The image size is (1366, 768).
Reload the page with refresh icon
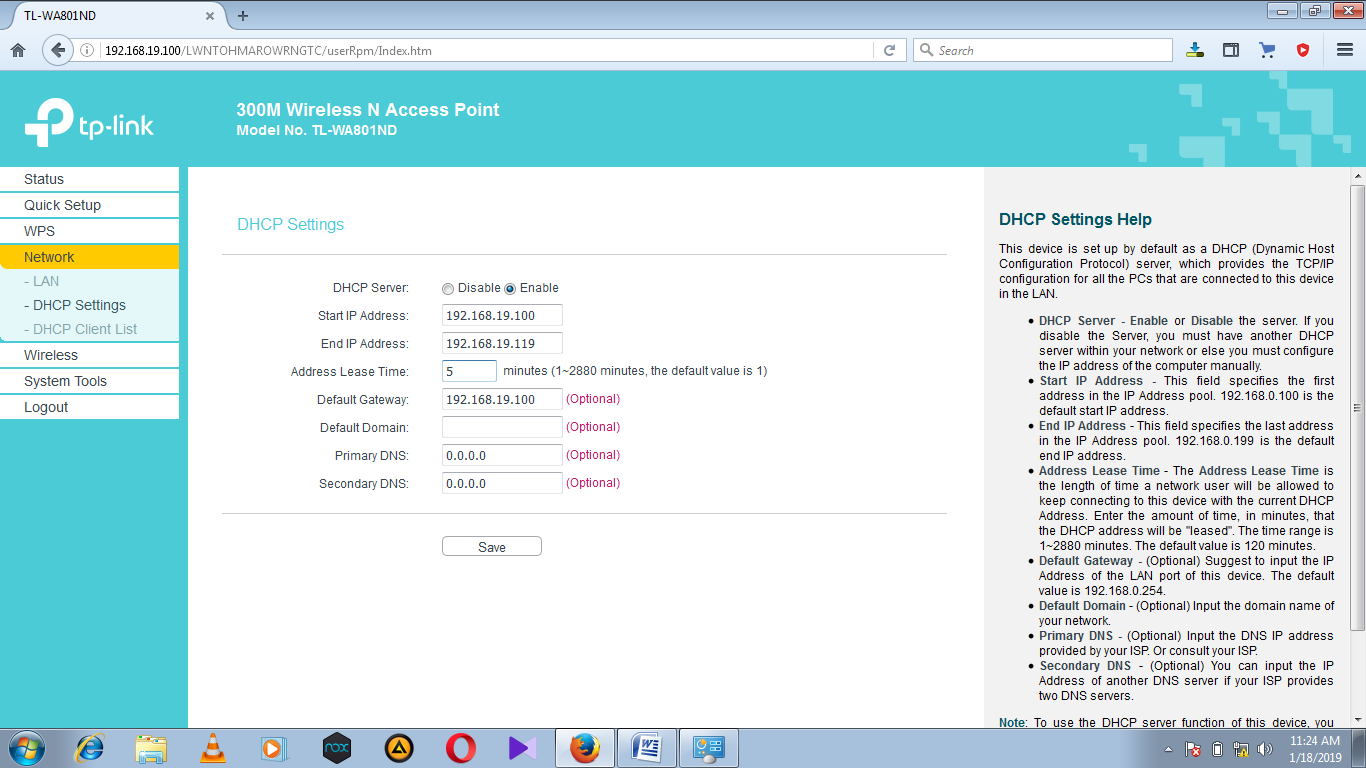click(889, 50)
